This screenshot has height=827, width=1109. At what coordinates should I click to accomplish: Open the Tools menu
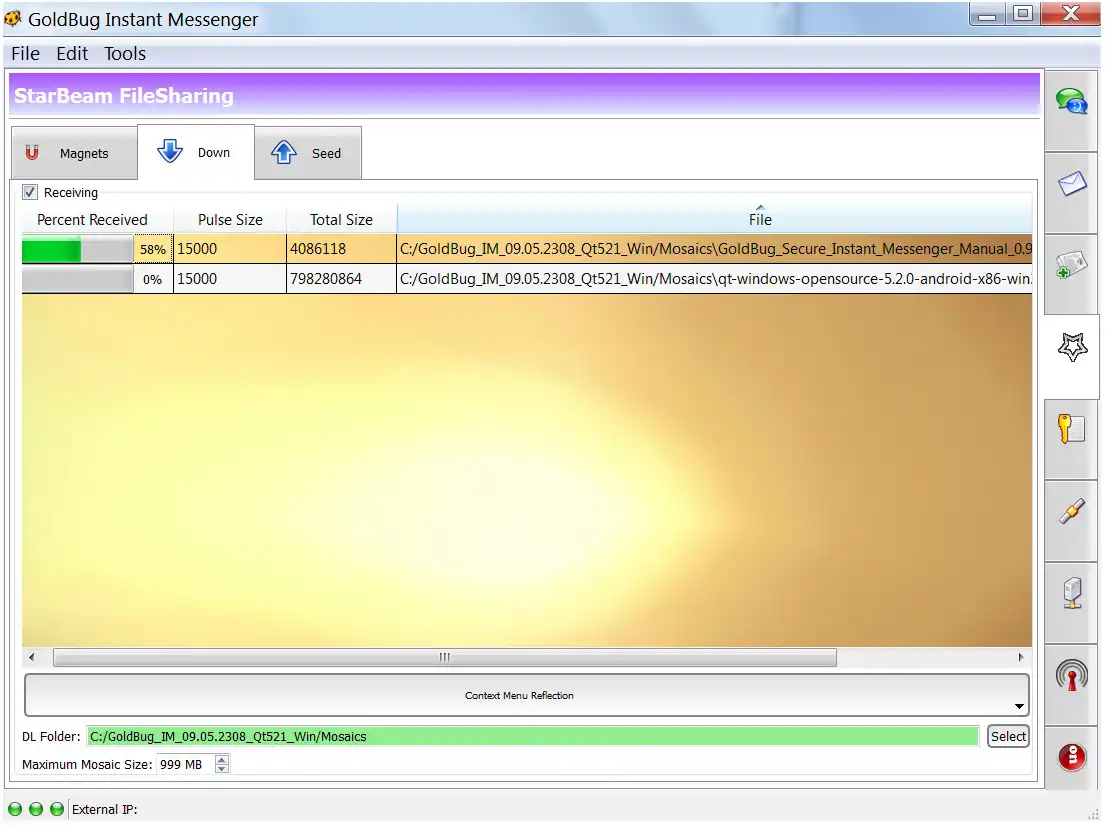tap(125, 54)
